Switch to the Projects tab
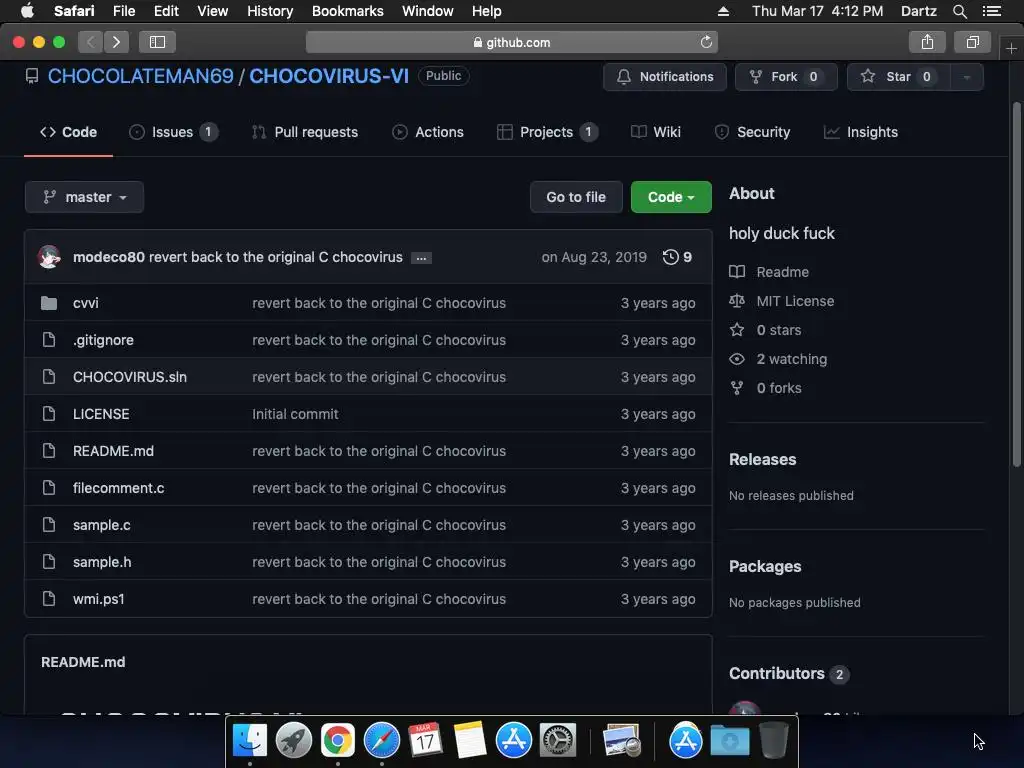This screenshot has width=1024, height=768. pos(547,132)
